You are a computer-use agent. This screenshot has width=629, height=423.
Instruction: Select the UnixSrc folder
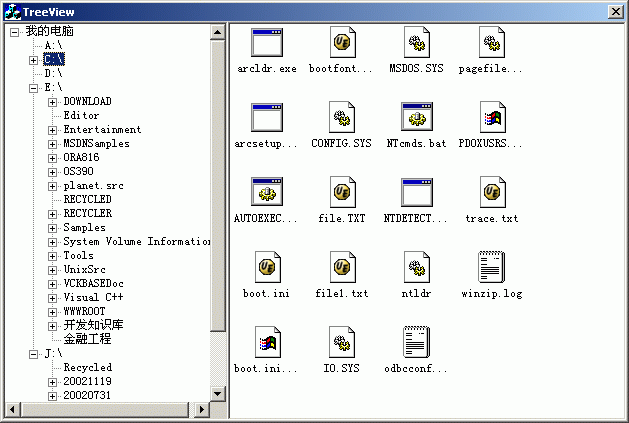coord(84,270)
